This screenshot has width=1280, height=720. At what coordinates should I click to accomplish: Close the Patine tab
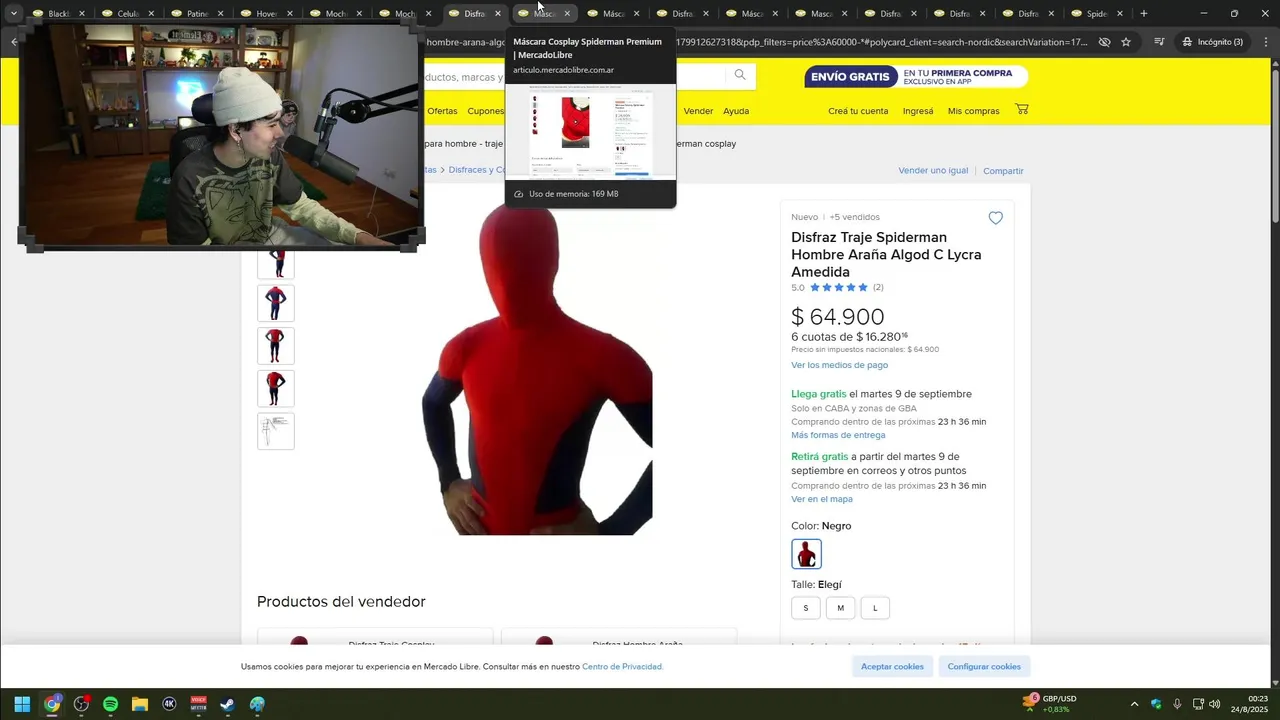point(221,14)
